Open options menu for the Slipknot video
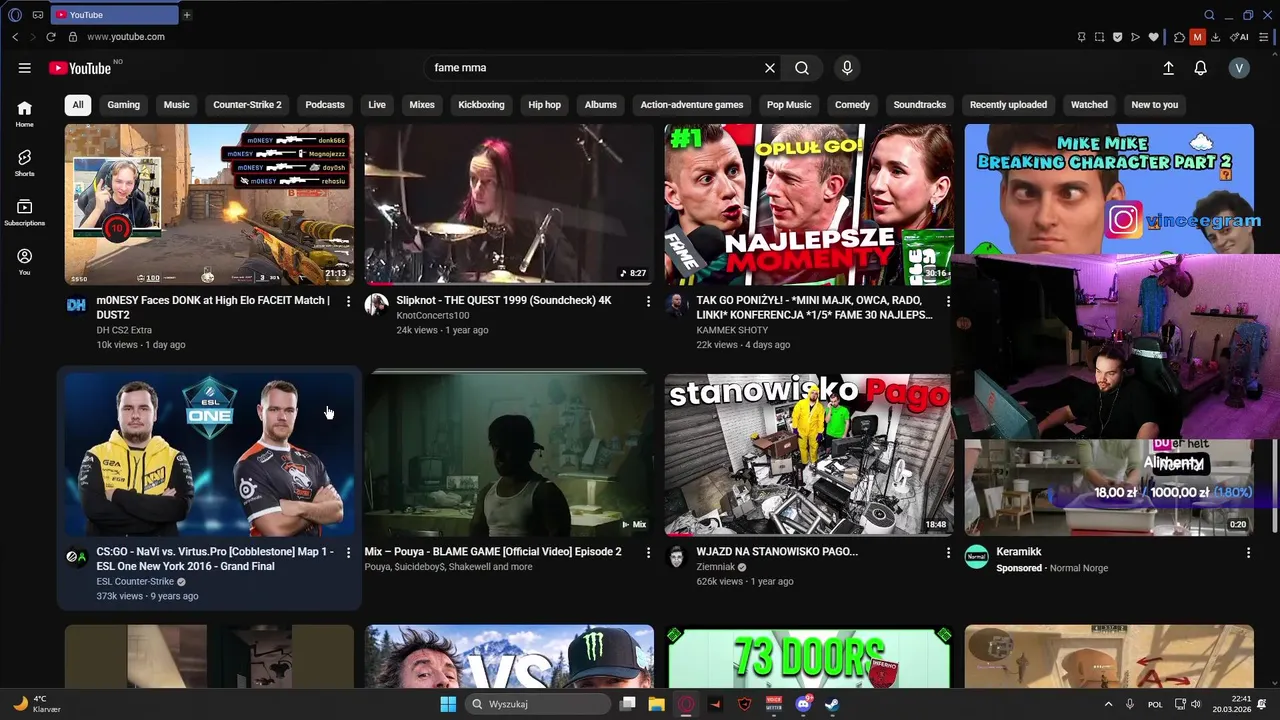 tap(648, 301)
